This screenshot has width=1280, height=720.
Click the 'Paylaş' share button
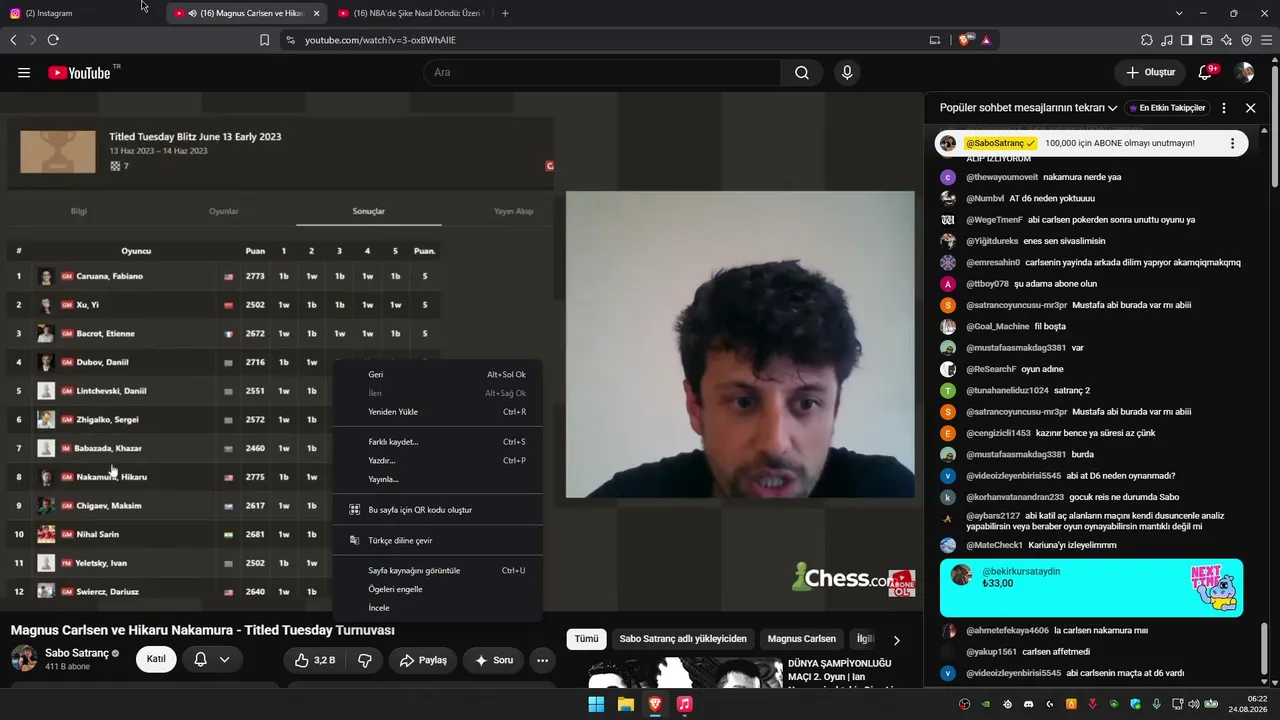point(422,660)
